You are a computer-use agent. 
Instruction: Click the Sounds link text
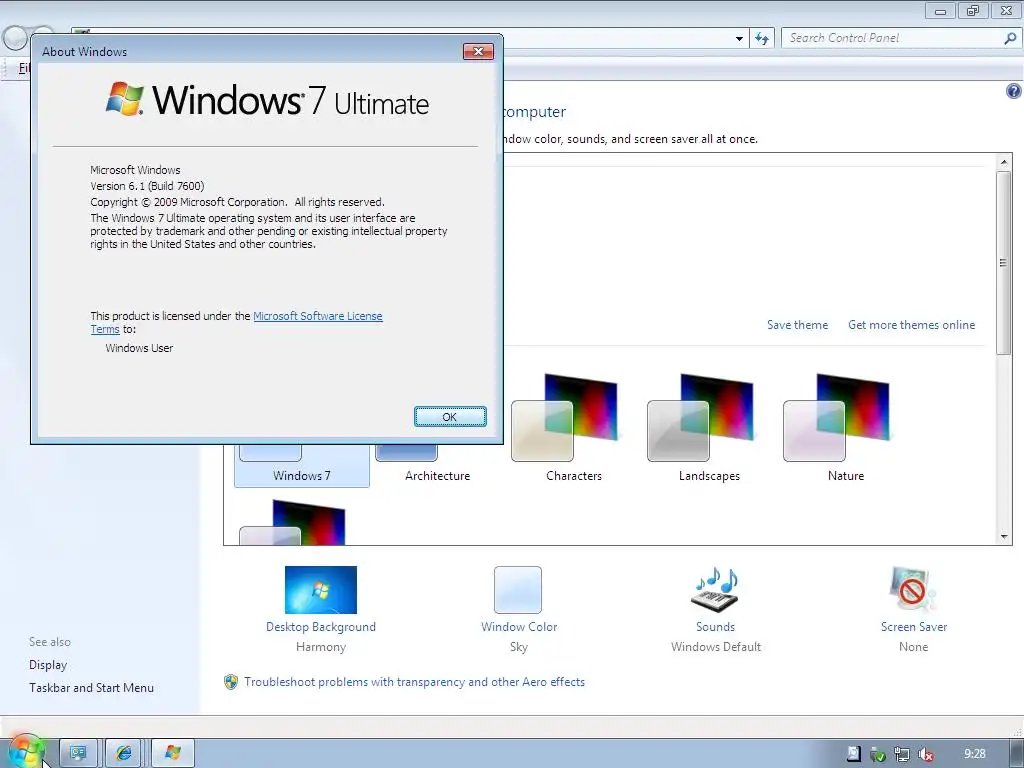pyautogui.click(x=715, y=627)
